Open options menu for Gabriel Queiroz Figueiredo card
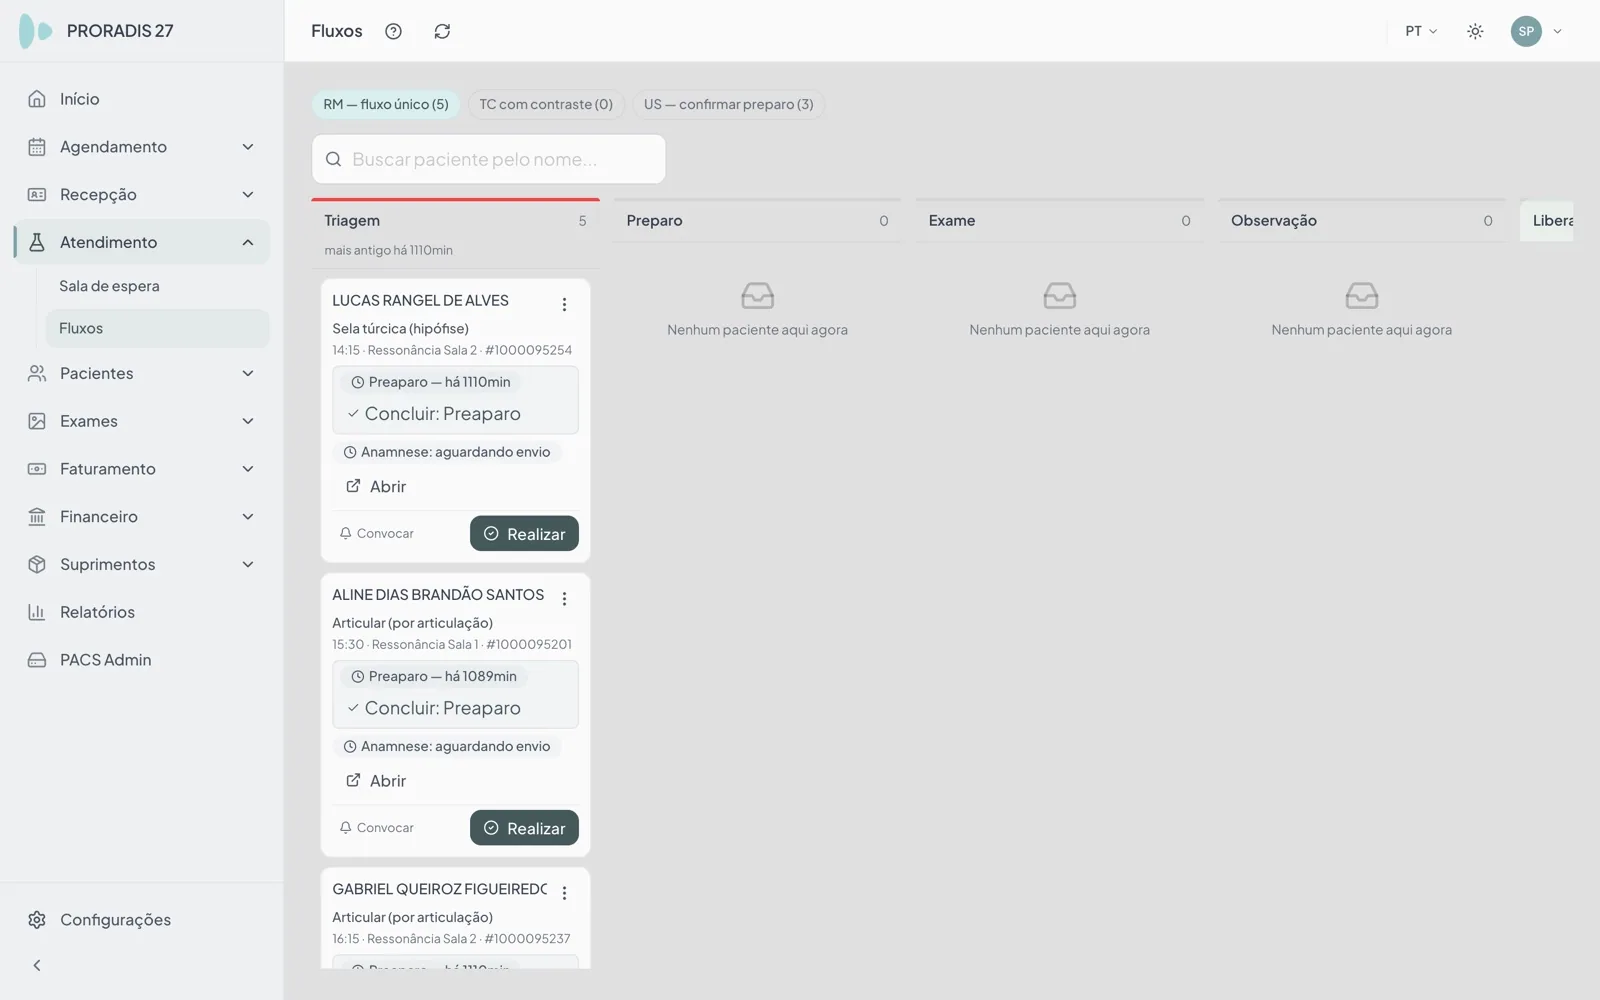Screen dimensions: 1600x1000 [564, 892]
